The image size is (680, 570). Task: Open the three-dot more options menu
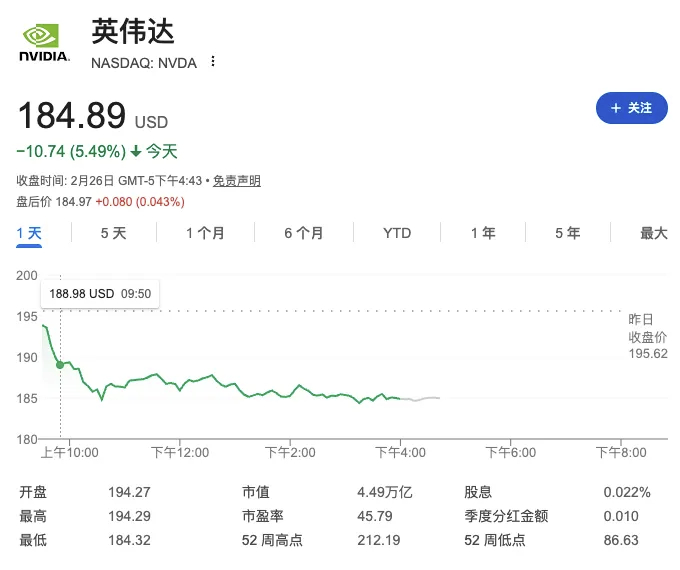pos(212,61)
